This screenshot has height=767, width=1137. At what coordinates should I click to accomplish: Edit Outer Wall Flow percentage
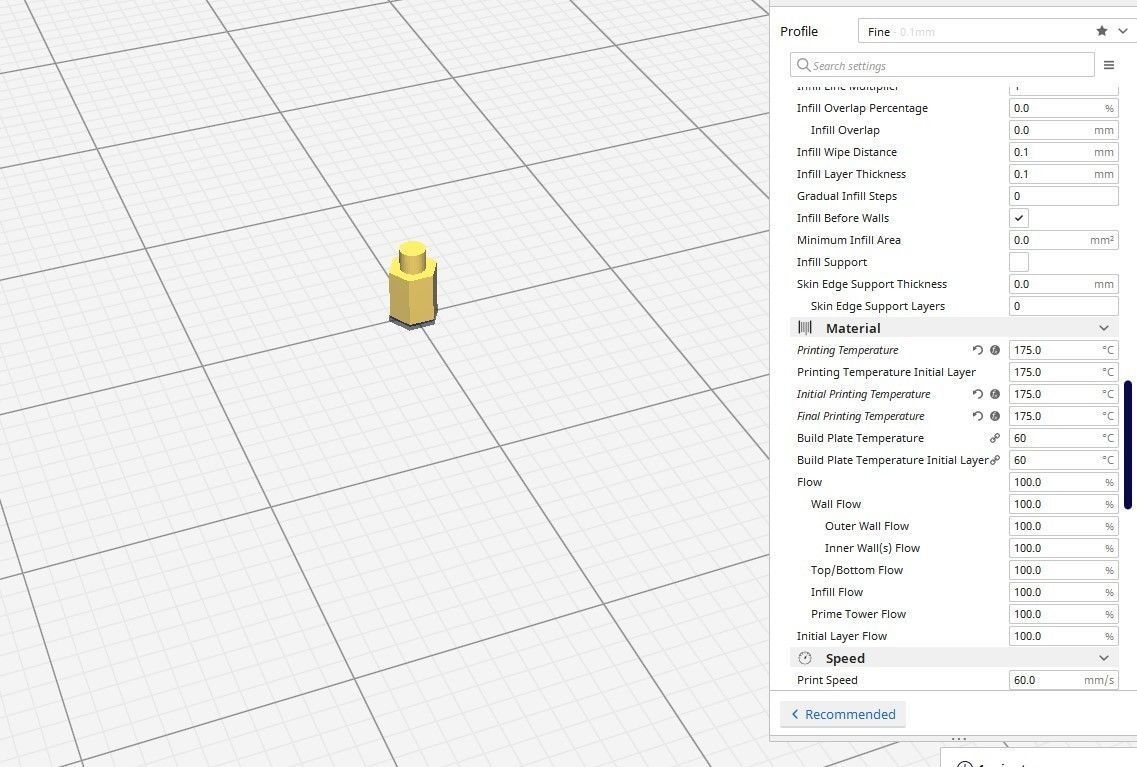point(1063,526)
